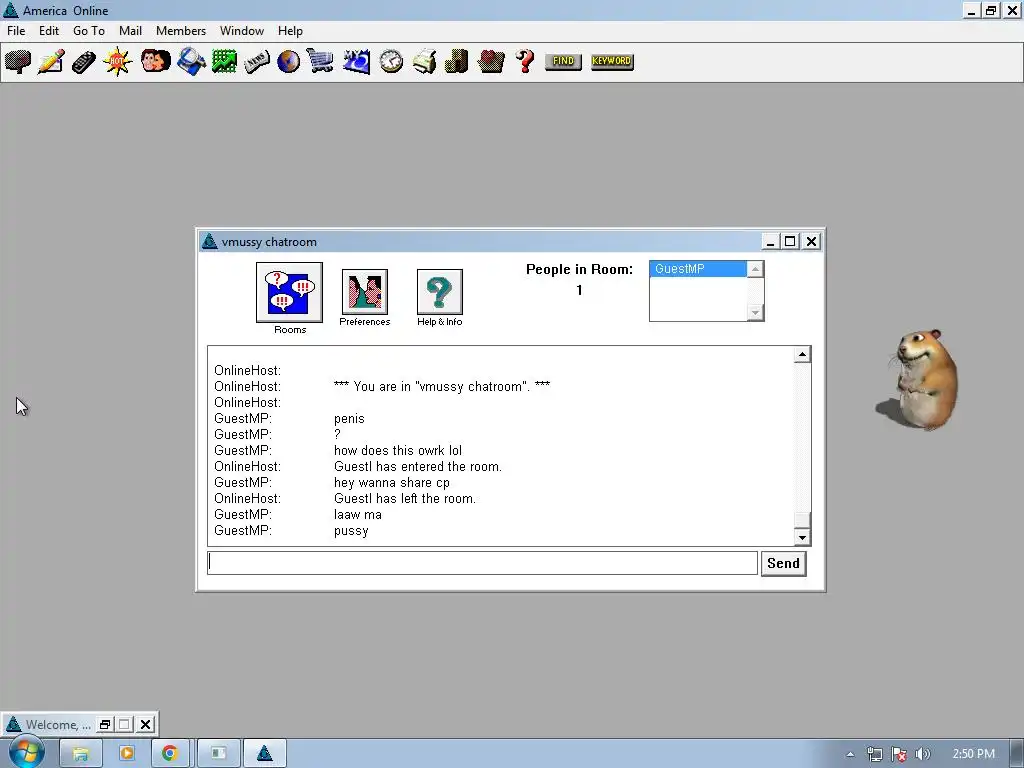Click "Guestl has left the room." line
The image size is (1024, 768).
(405, 498)
